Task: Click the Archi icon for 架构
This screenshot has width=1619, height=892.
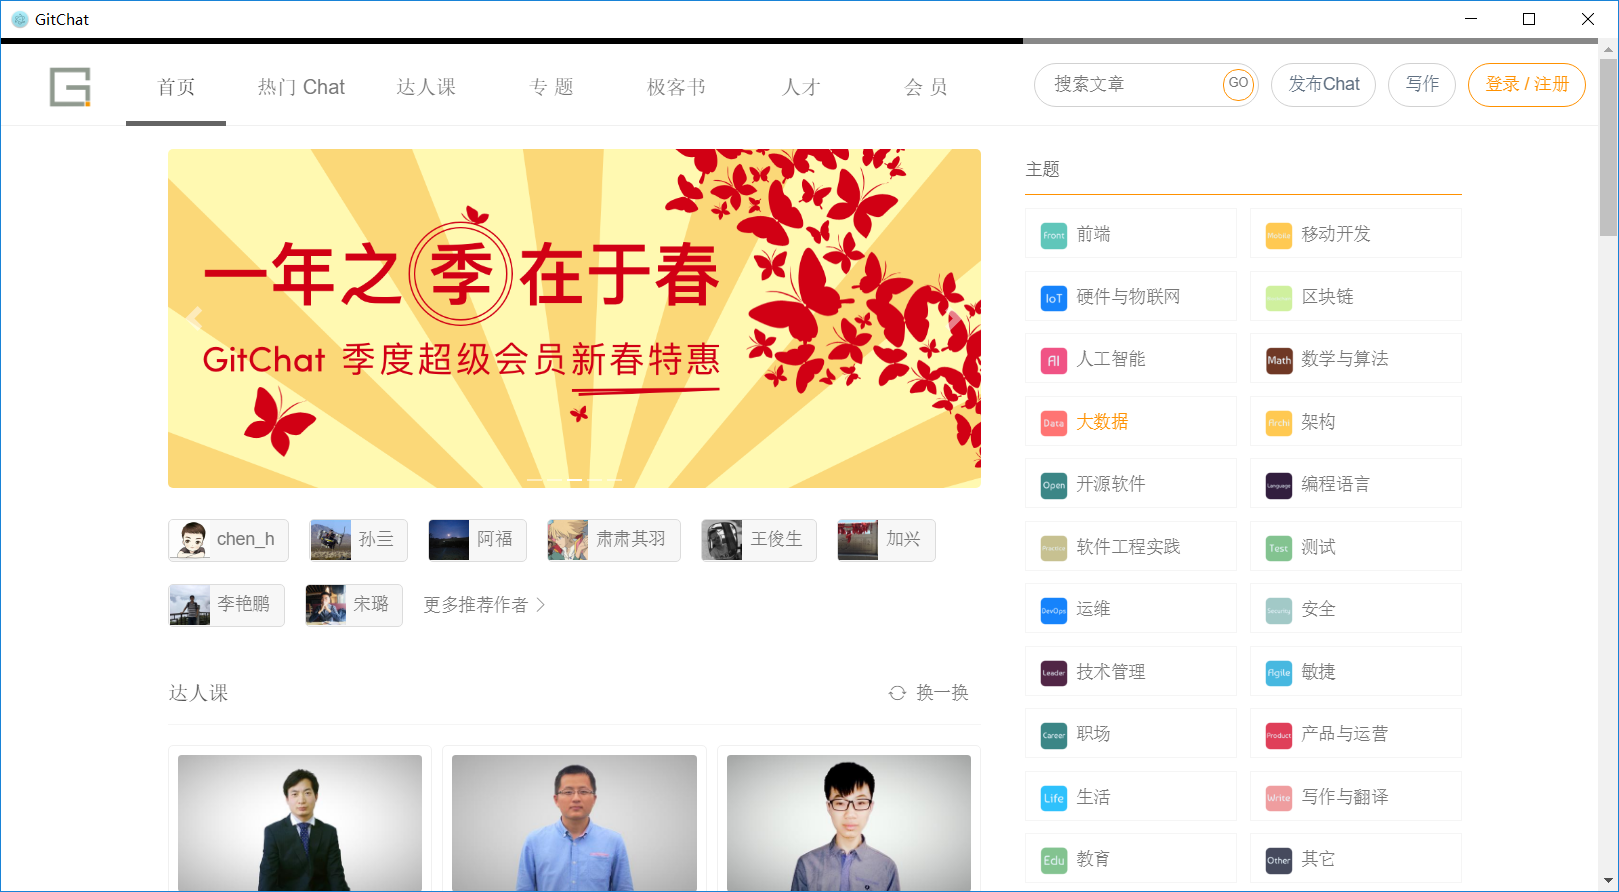Action: pyautogui.click(x=1279, y=423)
